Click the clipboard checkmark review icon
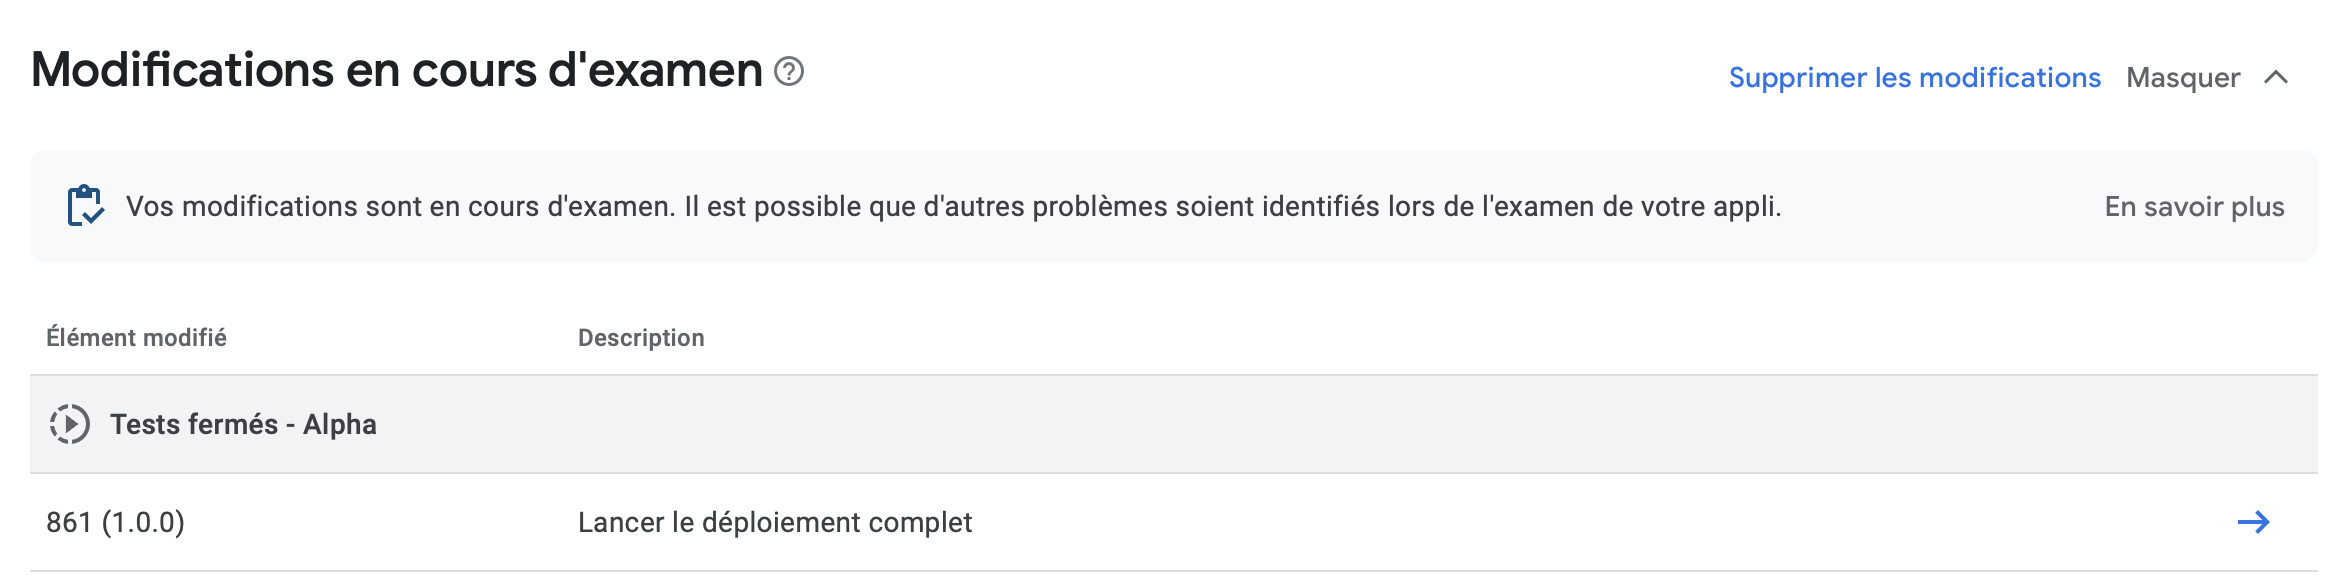The height and width of the screenshot is (584, 2342). (x=86, y=206)
